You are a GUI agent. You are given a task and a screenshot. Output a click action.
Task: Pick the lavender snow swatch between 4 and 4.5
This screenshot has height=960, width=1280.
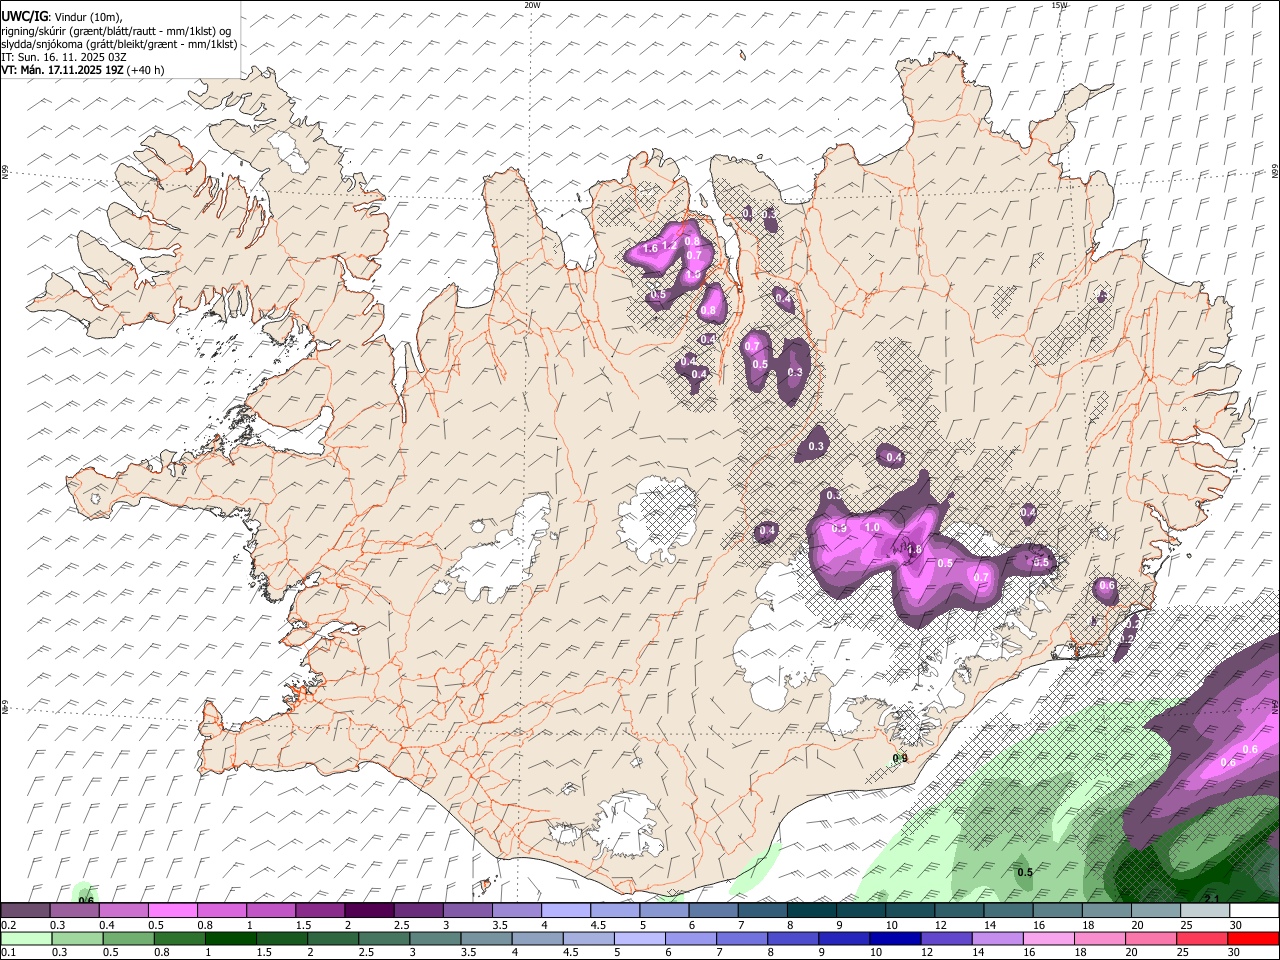click(x=565, y=911)
